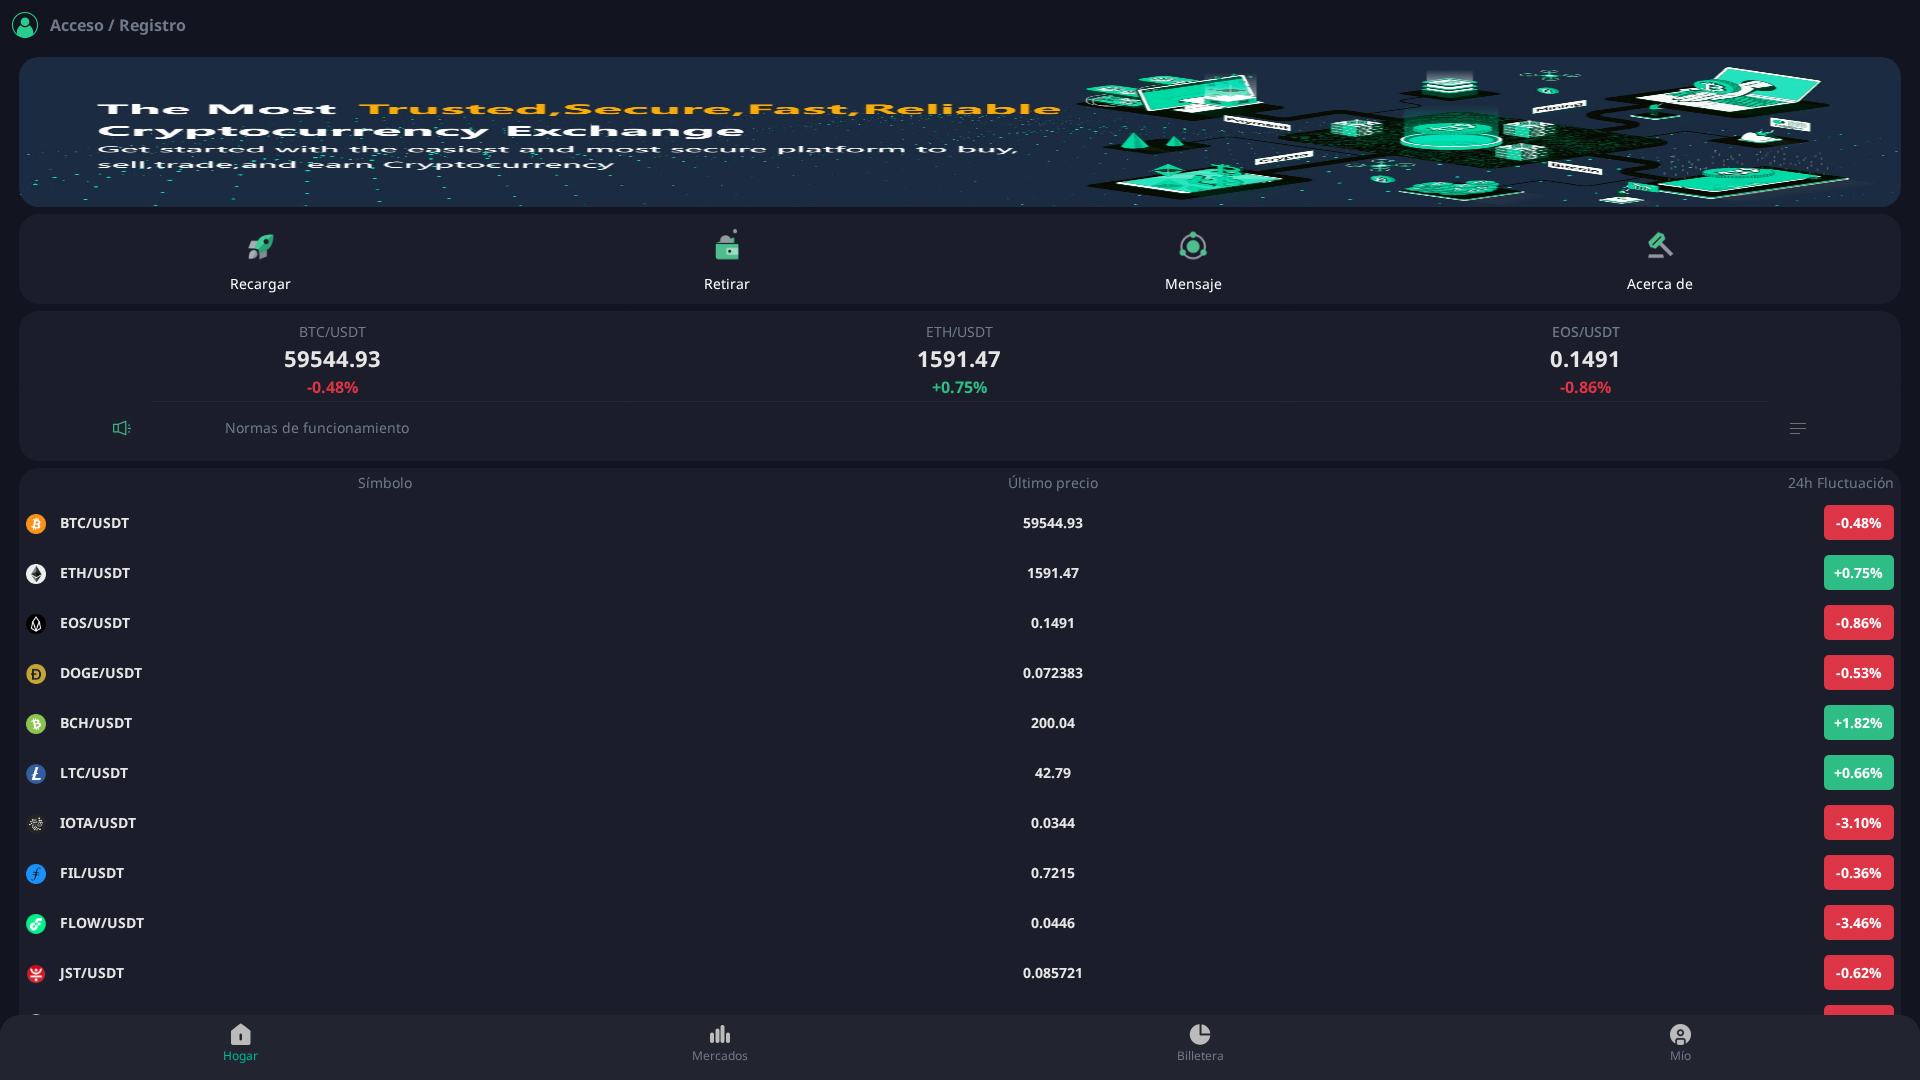
Task: Click the Bitcoin coin icon
Action: click(36, 524)
